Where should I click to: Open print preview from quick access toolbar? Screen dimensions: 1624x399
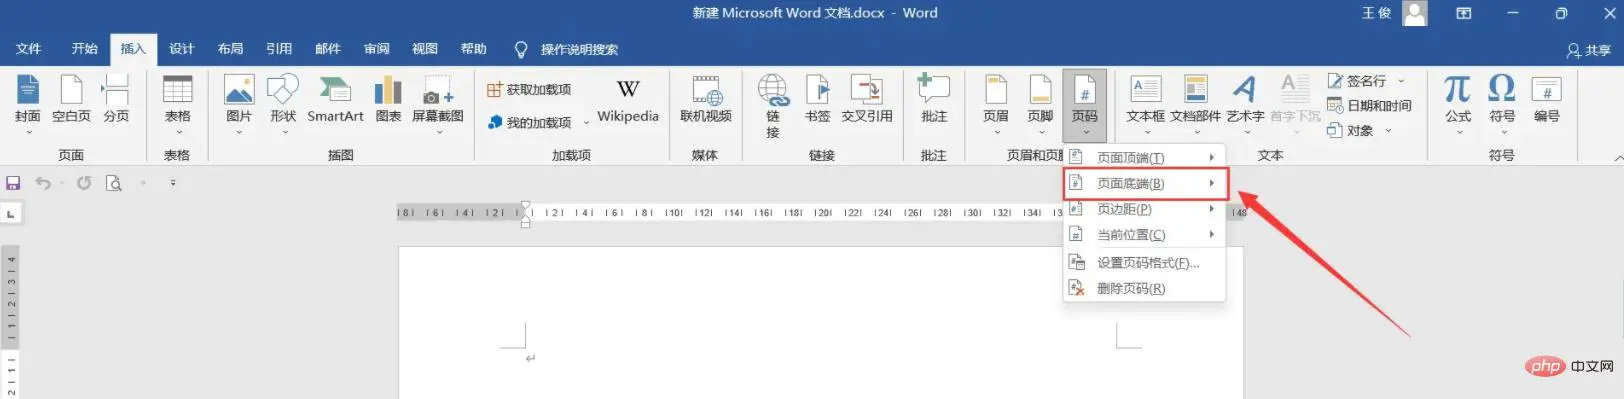[114, 183]
